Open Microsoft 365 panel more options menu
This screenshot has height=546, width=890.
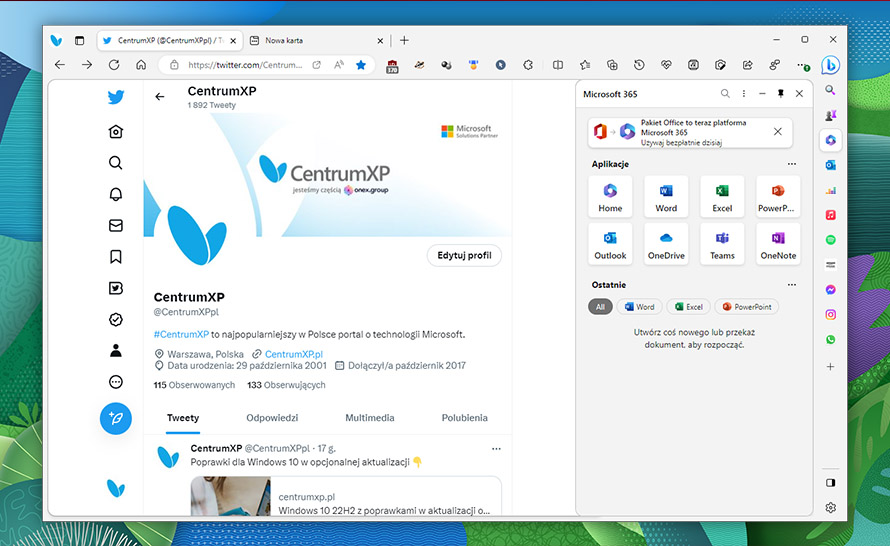click(744, 94)
